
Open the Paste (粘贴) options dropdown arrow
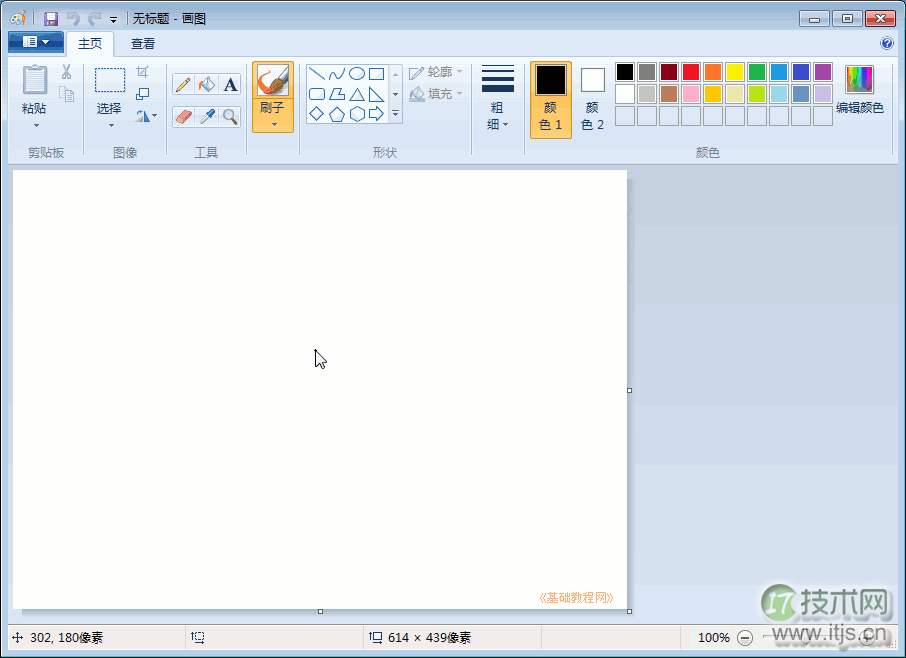tap(35, 126)
